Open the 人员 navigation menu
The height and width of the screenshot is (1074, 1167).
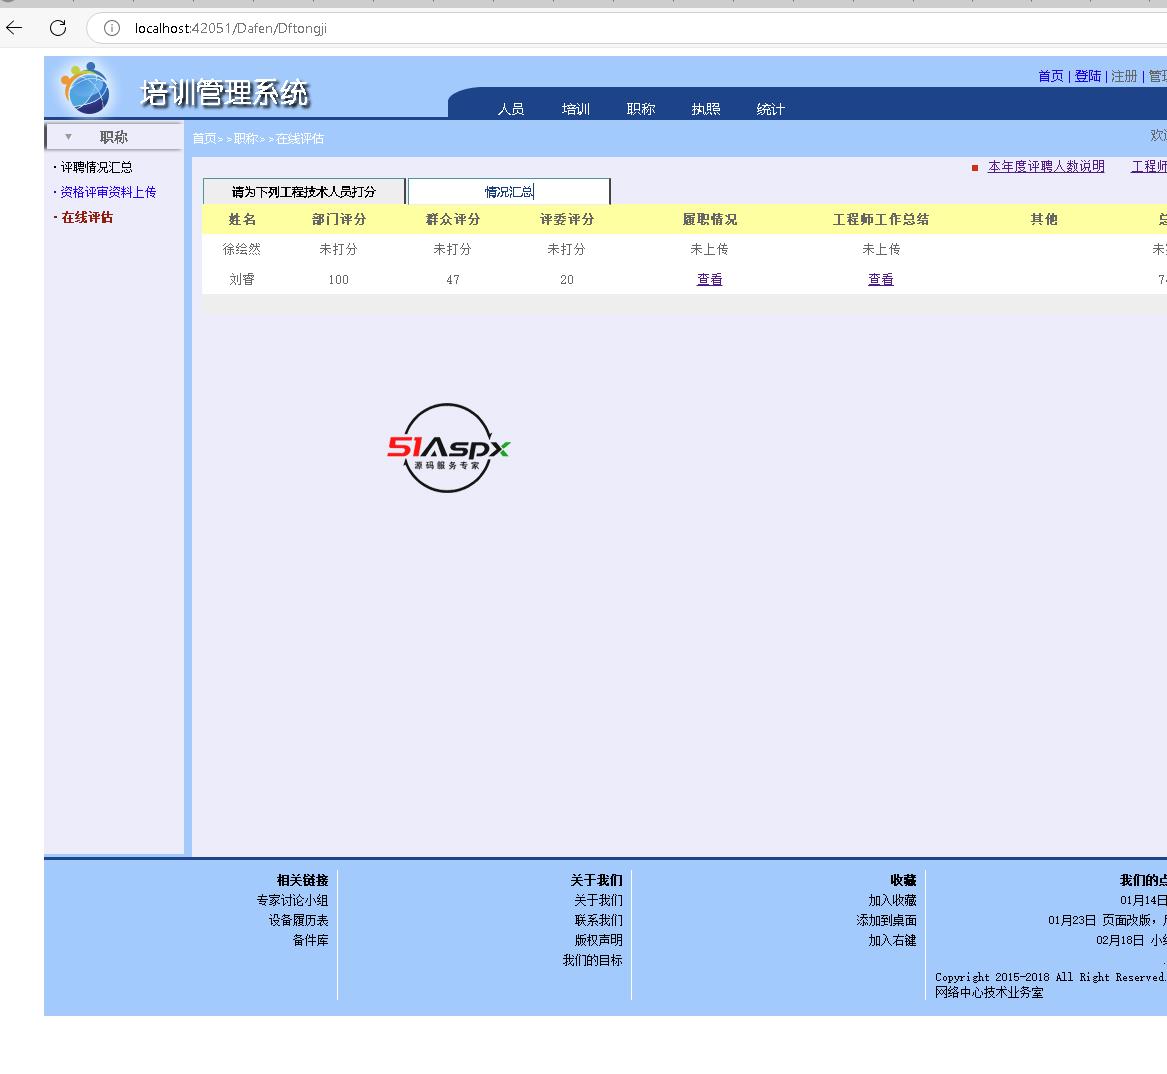(511, 109)
